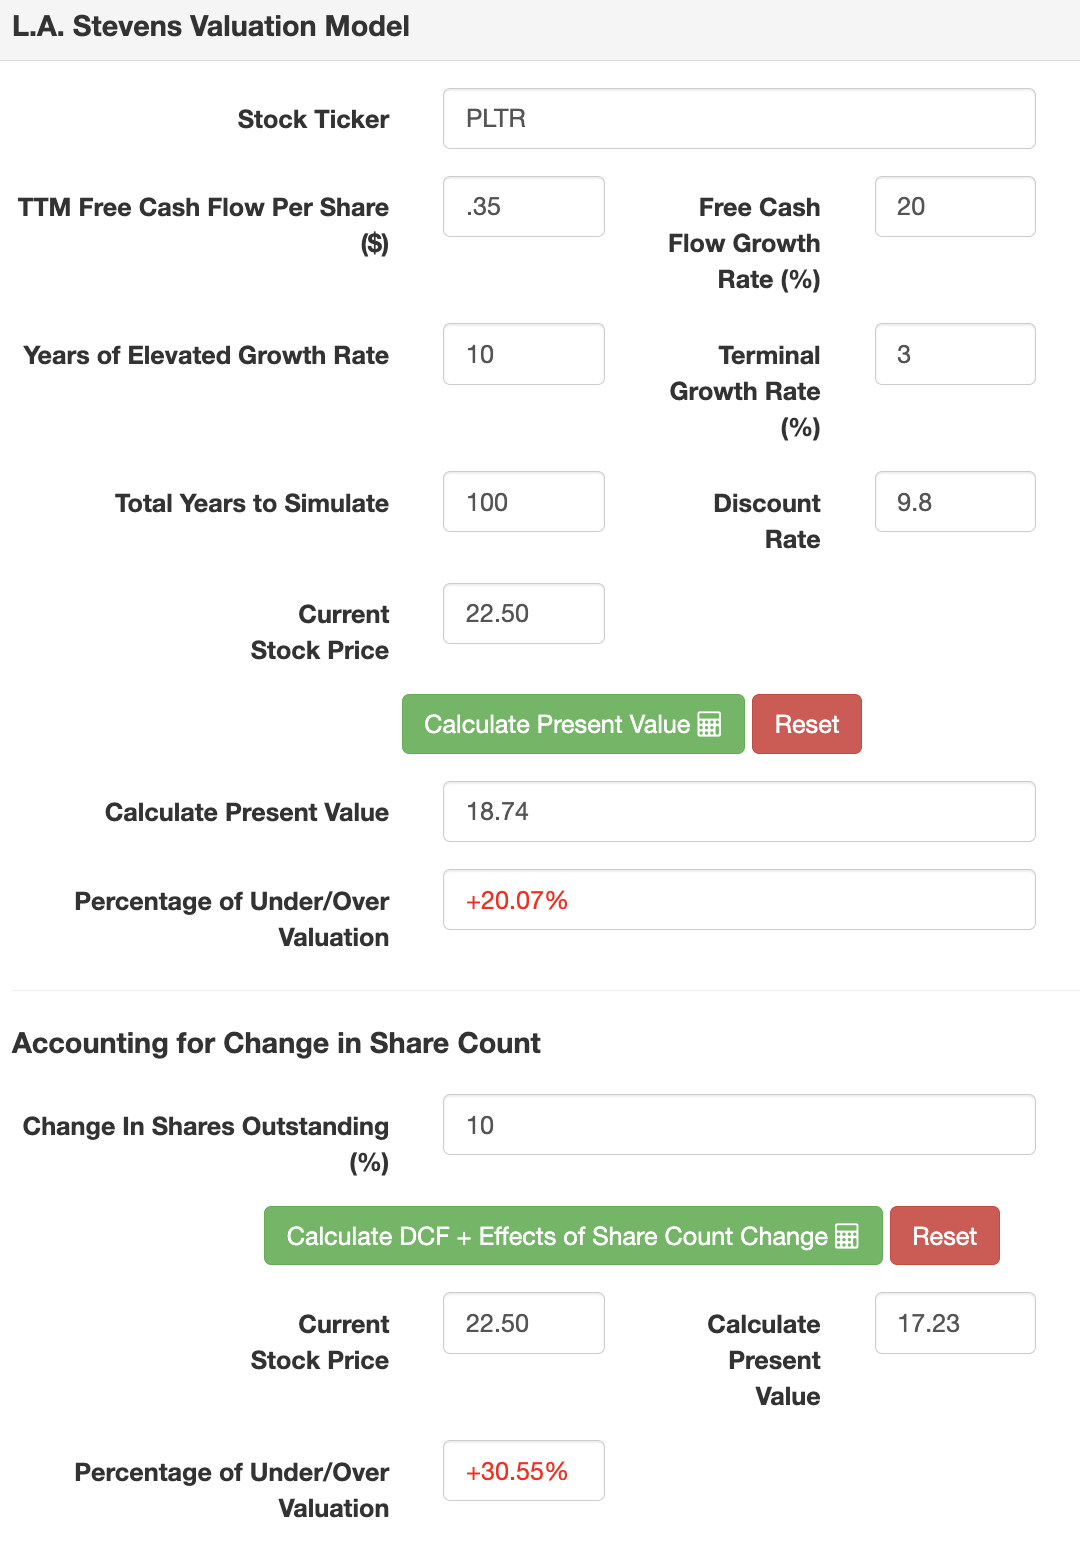The height and width of the screenshot is (1542, 1080).
Task: Click Current Stock Price field in share count section
Action: (x=523, y=1324)
